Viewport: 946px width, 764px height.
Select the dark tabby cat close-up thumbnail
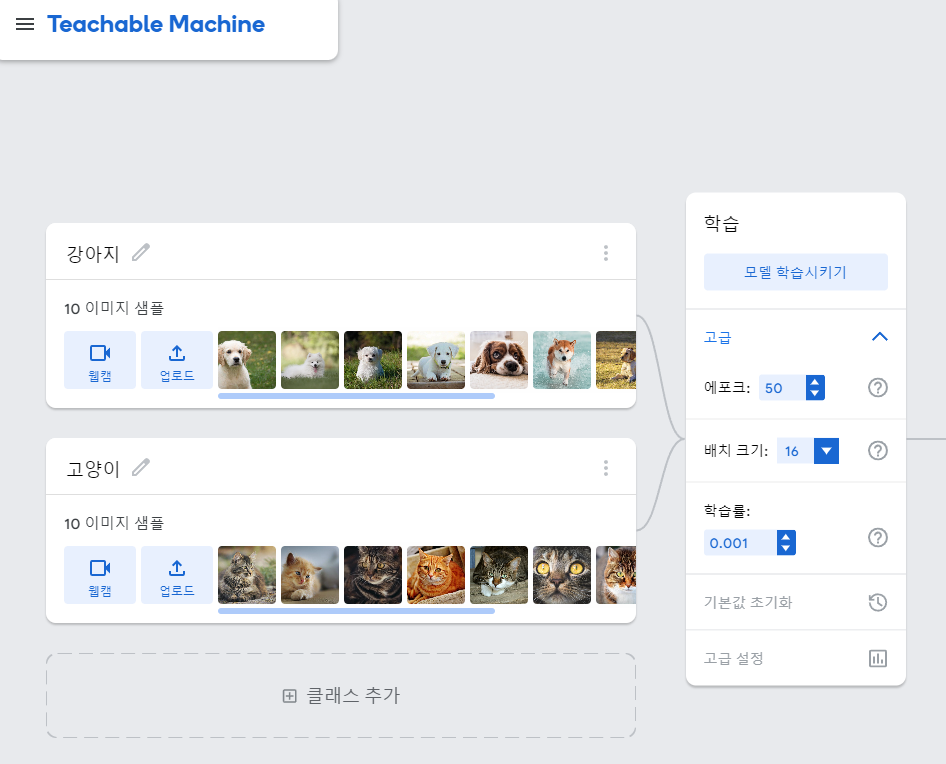[x=373, y=575]
